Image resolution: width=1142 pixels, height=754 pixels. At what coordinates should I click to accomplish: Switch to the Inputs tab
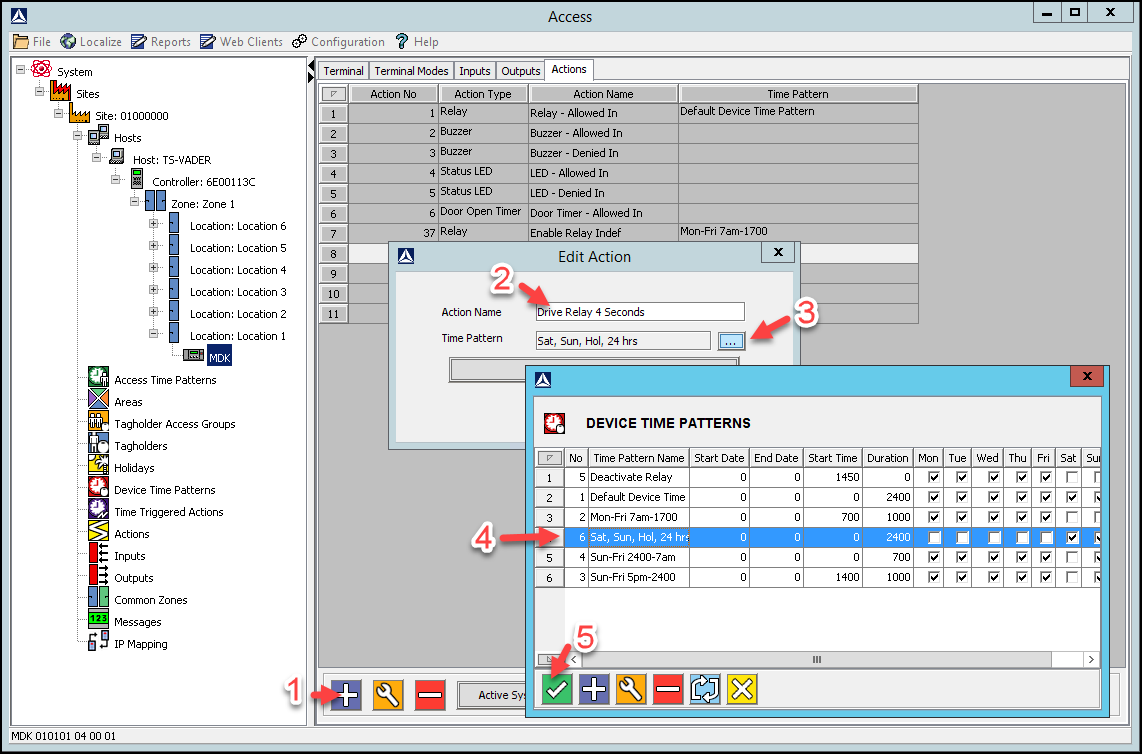coord(475,71)
